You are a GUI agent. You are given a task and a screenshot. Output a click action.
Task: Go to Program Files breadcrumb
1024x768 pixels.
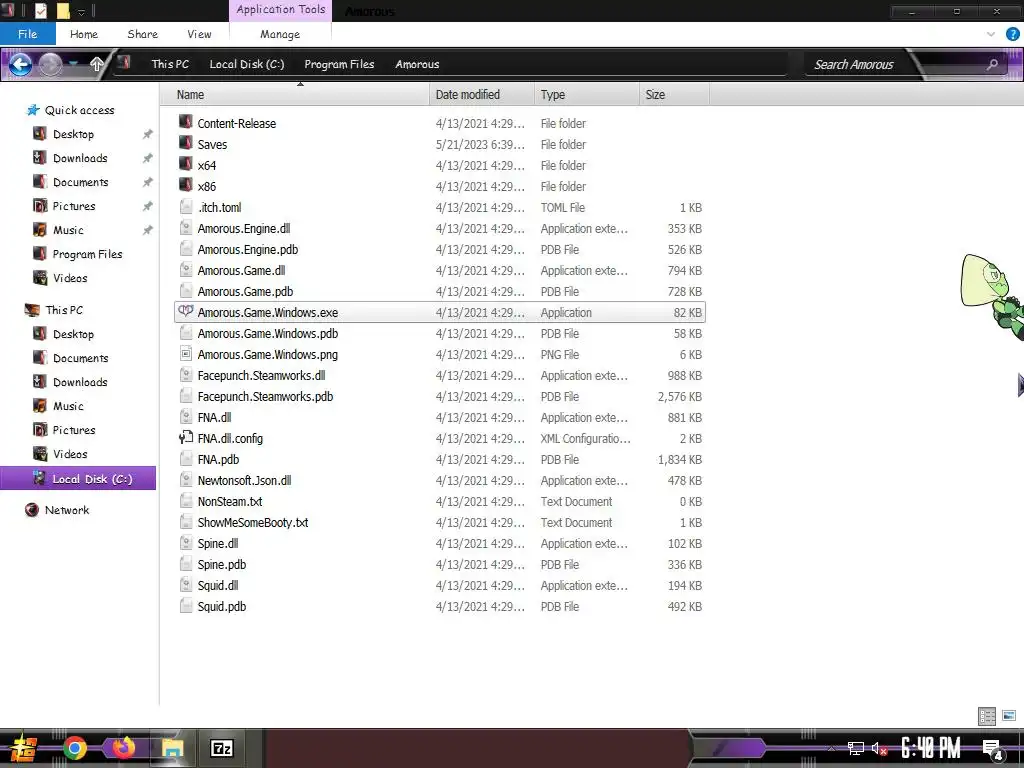click(x=339, y=64)
